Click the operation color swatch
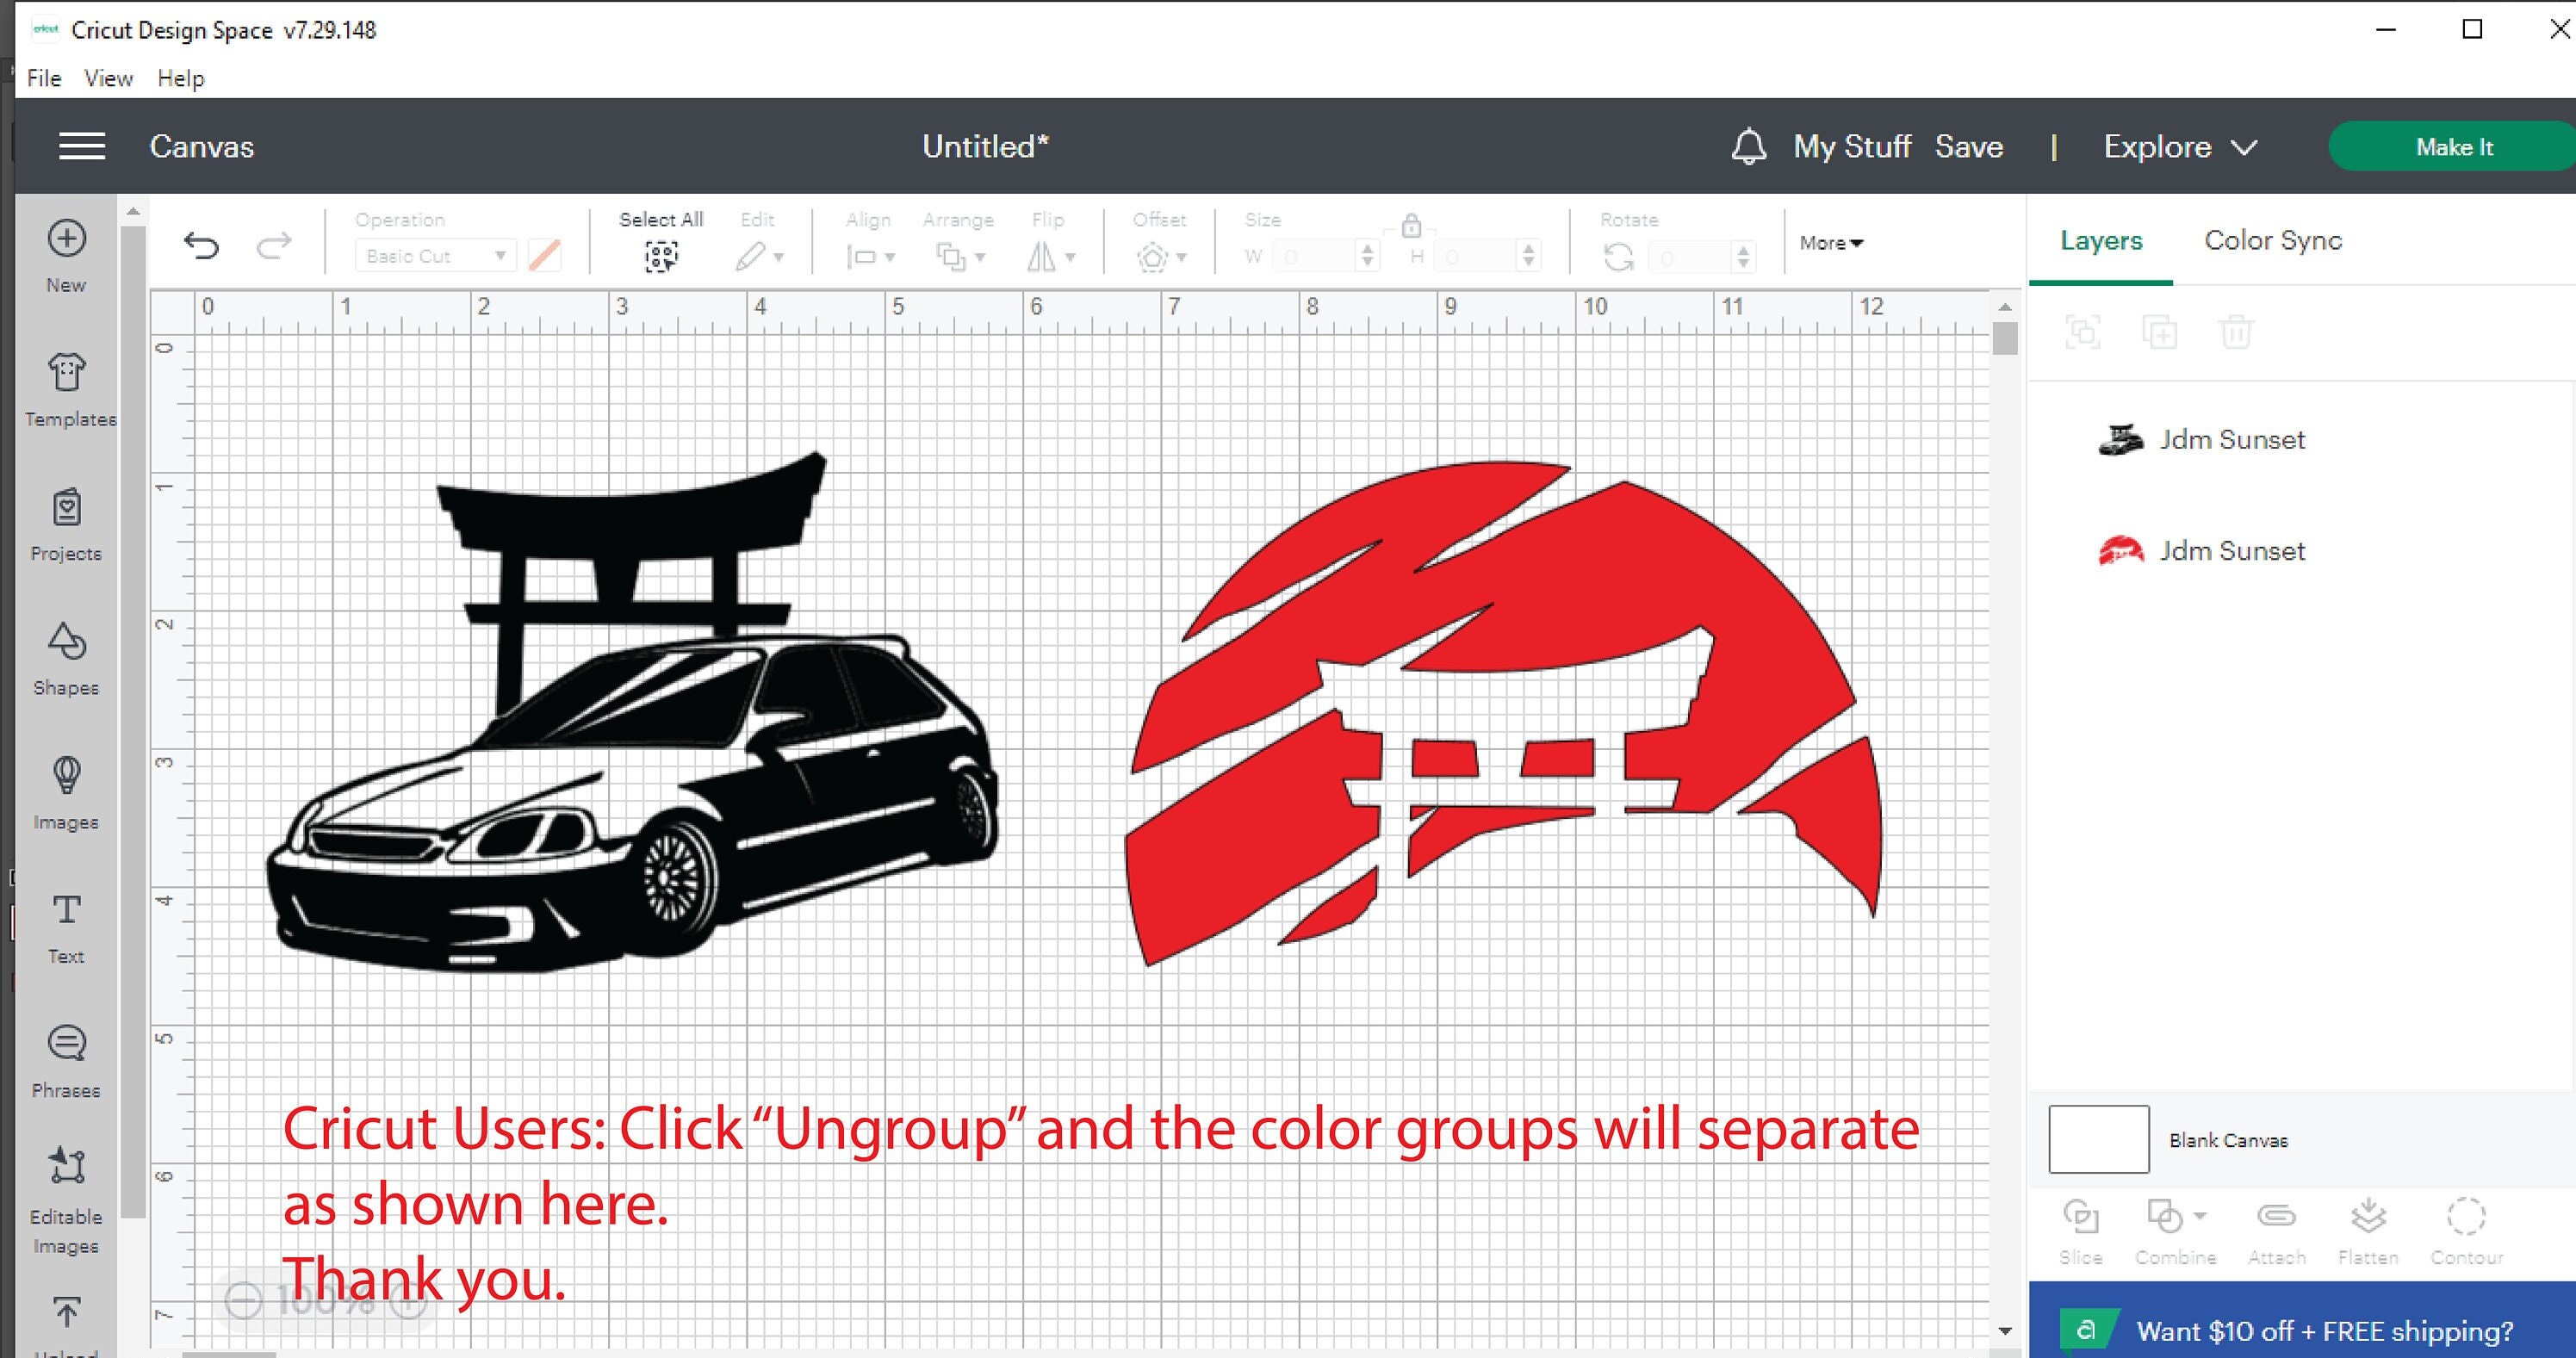Screen dimensions: 2576x1358 point(544,256)
